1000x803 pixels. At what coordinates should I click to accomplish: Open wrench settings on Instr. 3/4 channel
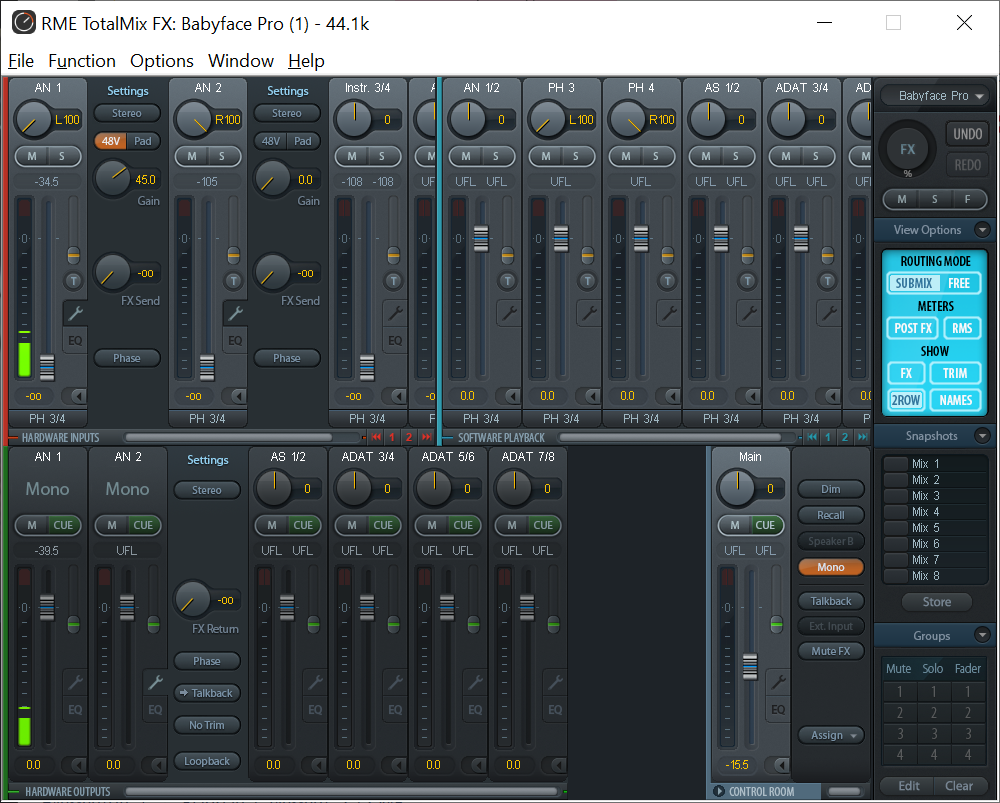[395, 313]
